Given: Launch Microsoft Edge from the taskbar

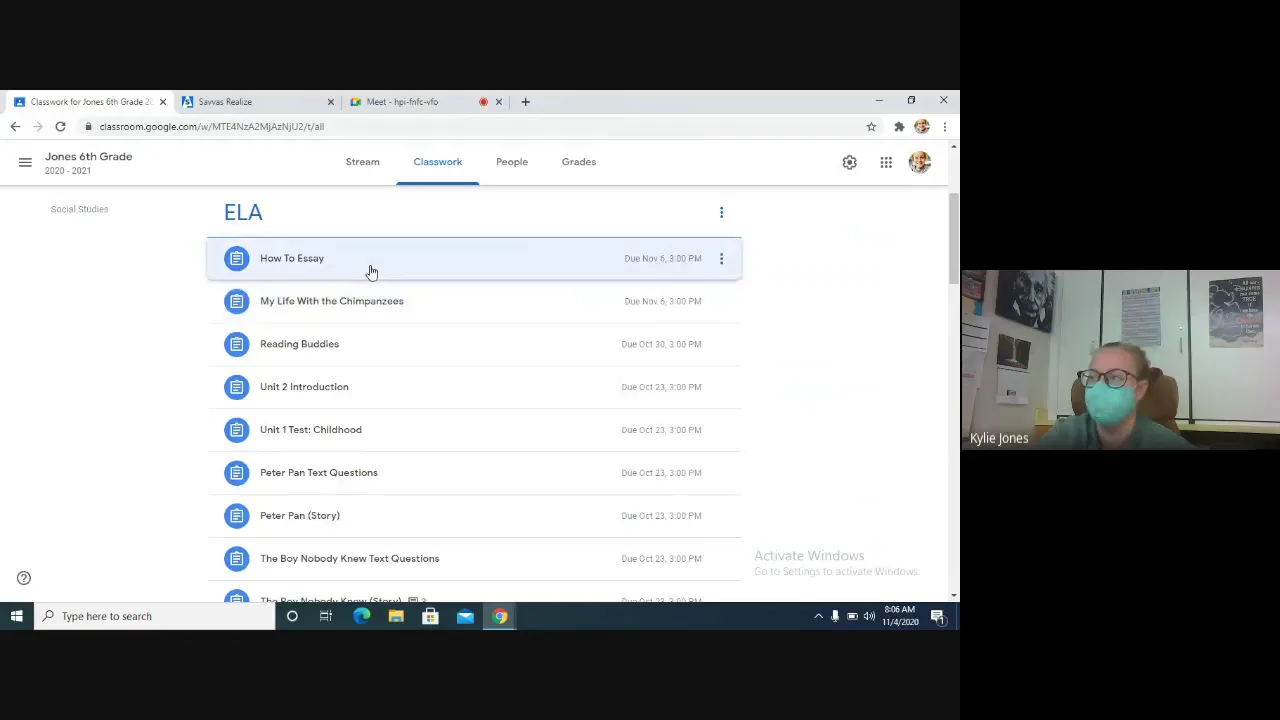Looking at the screenshot, I should (x=361, y=616).
